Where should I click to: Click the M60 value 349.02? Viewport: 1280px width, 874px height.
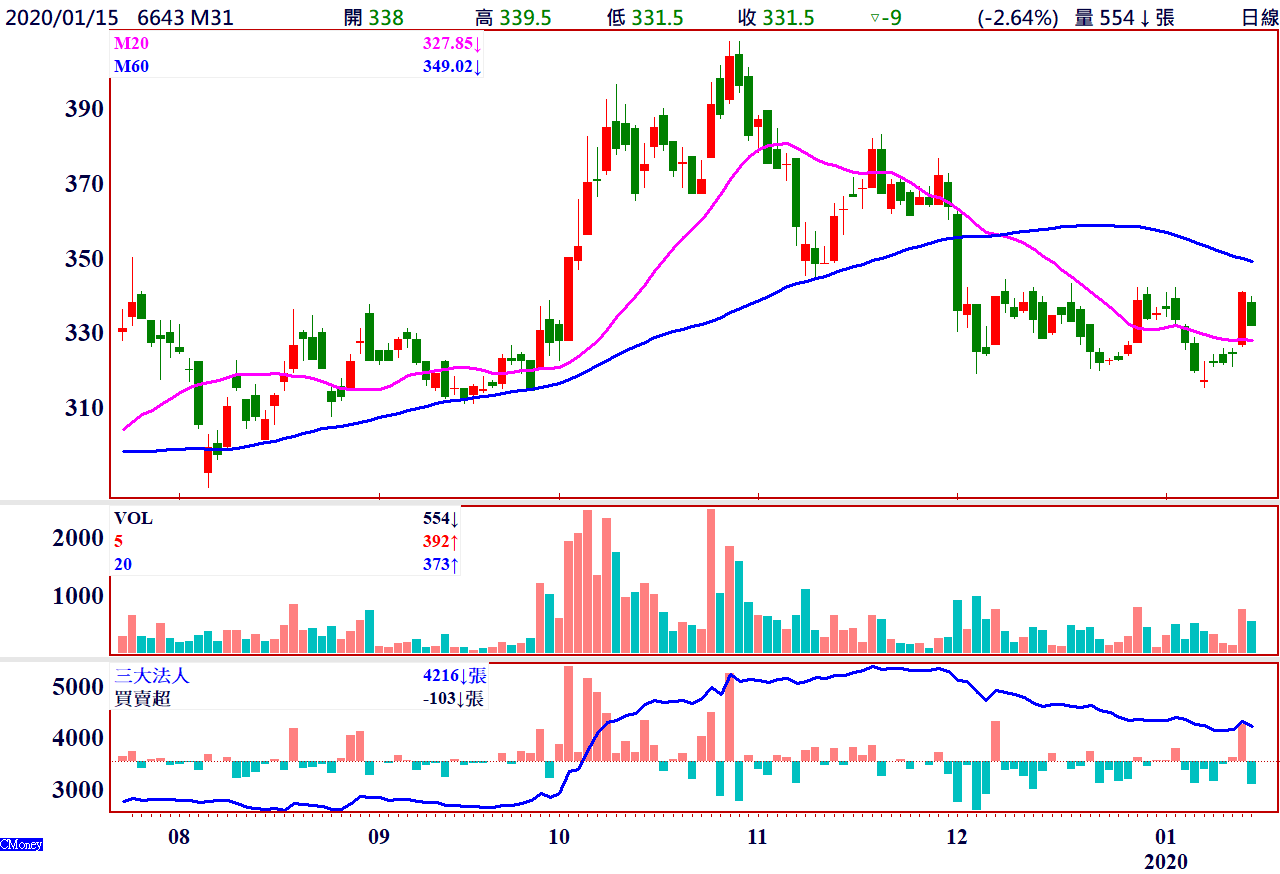click(x=451, y=67)
